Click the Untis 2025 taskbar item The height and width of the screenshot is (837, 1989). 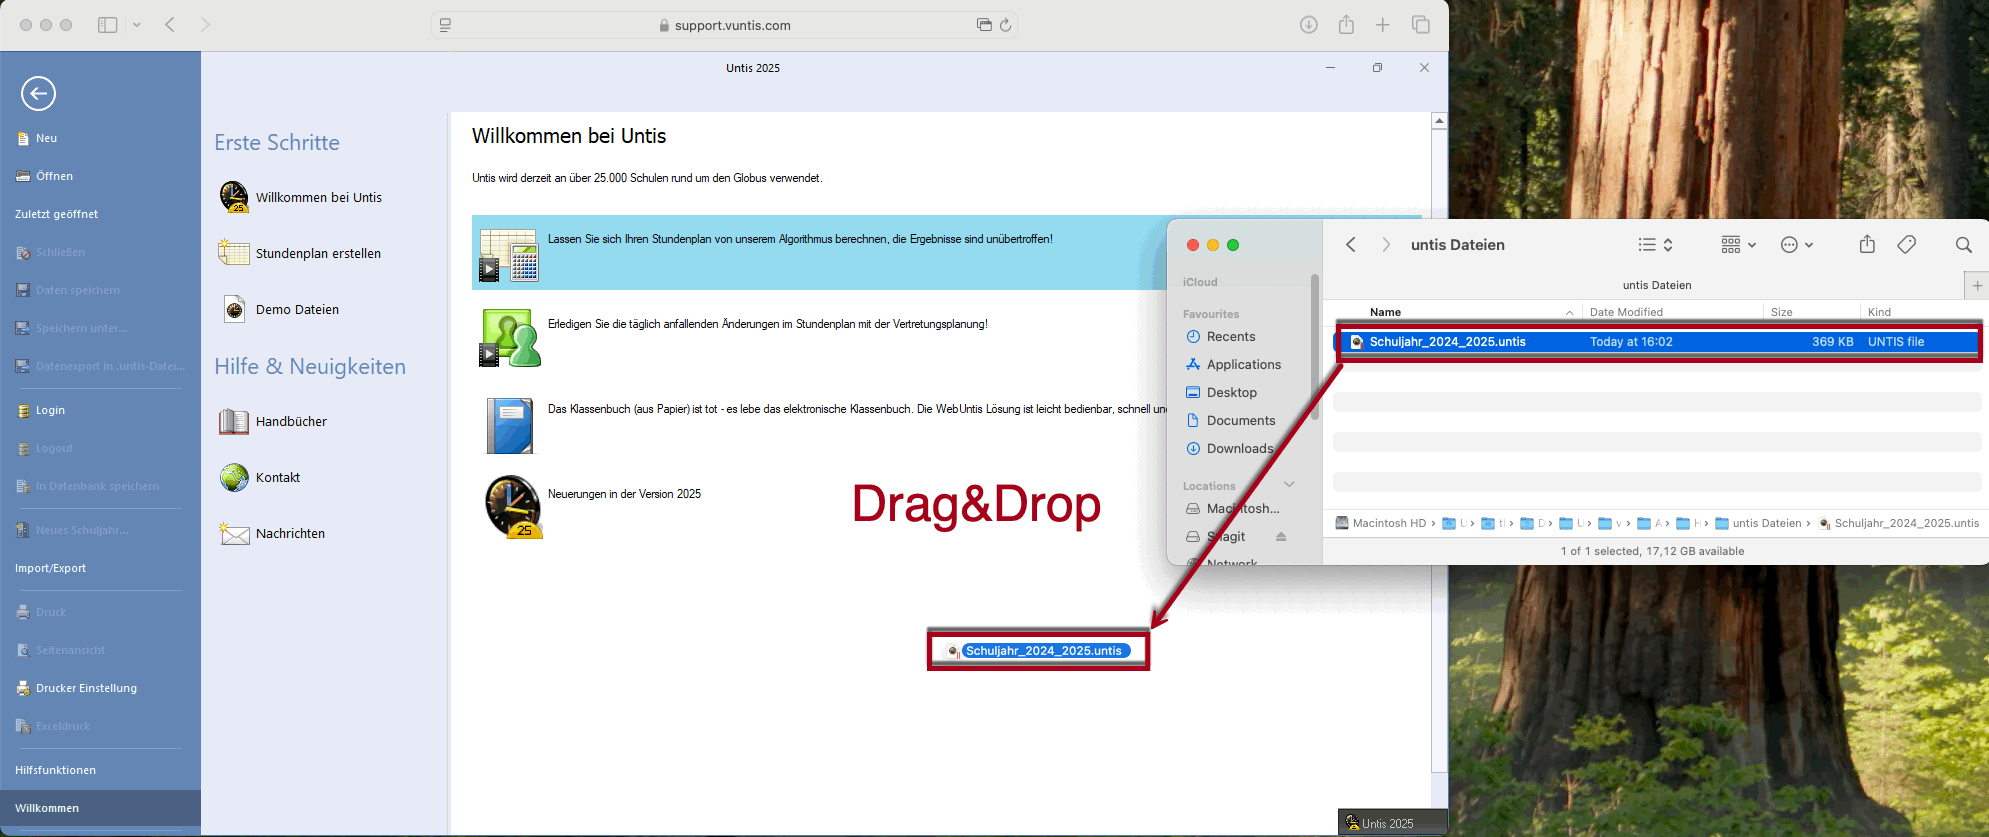pos(1392,823)
